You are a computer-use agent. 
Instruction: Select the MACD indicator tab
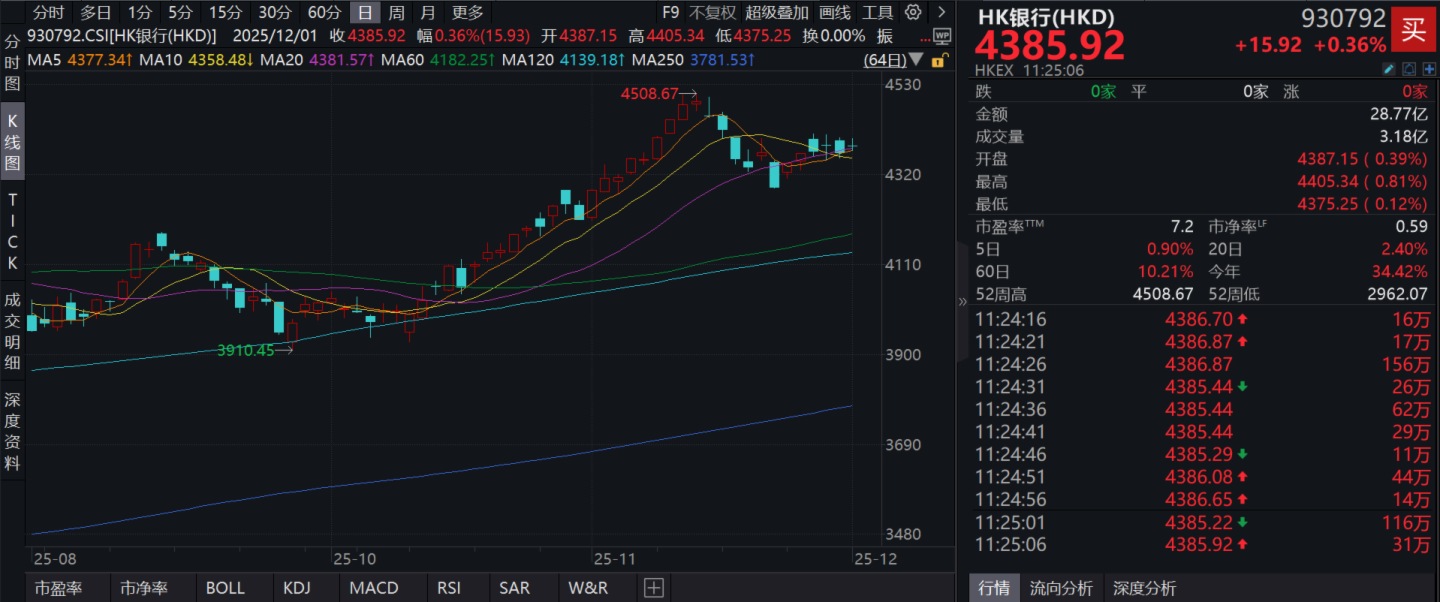pyautogui.click(x=374, y=588)
